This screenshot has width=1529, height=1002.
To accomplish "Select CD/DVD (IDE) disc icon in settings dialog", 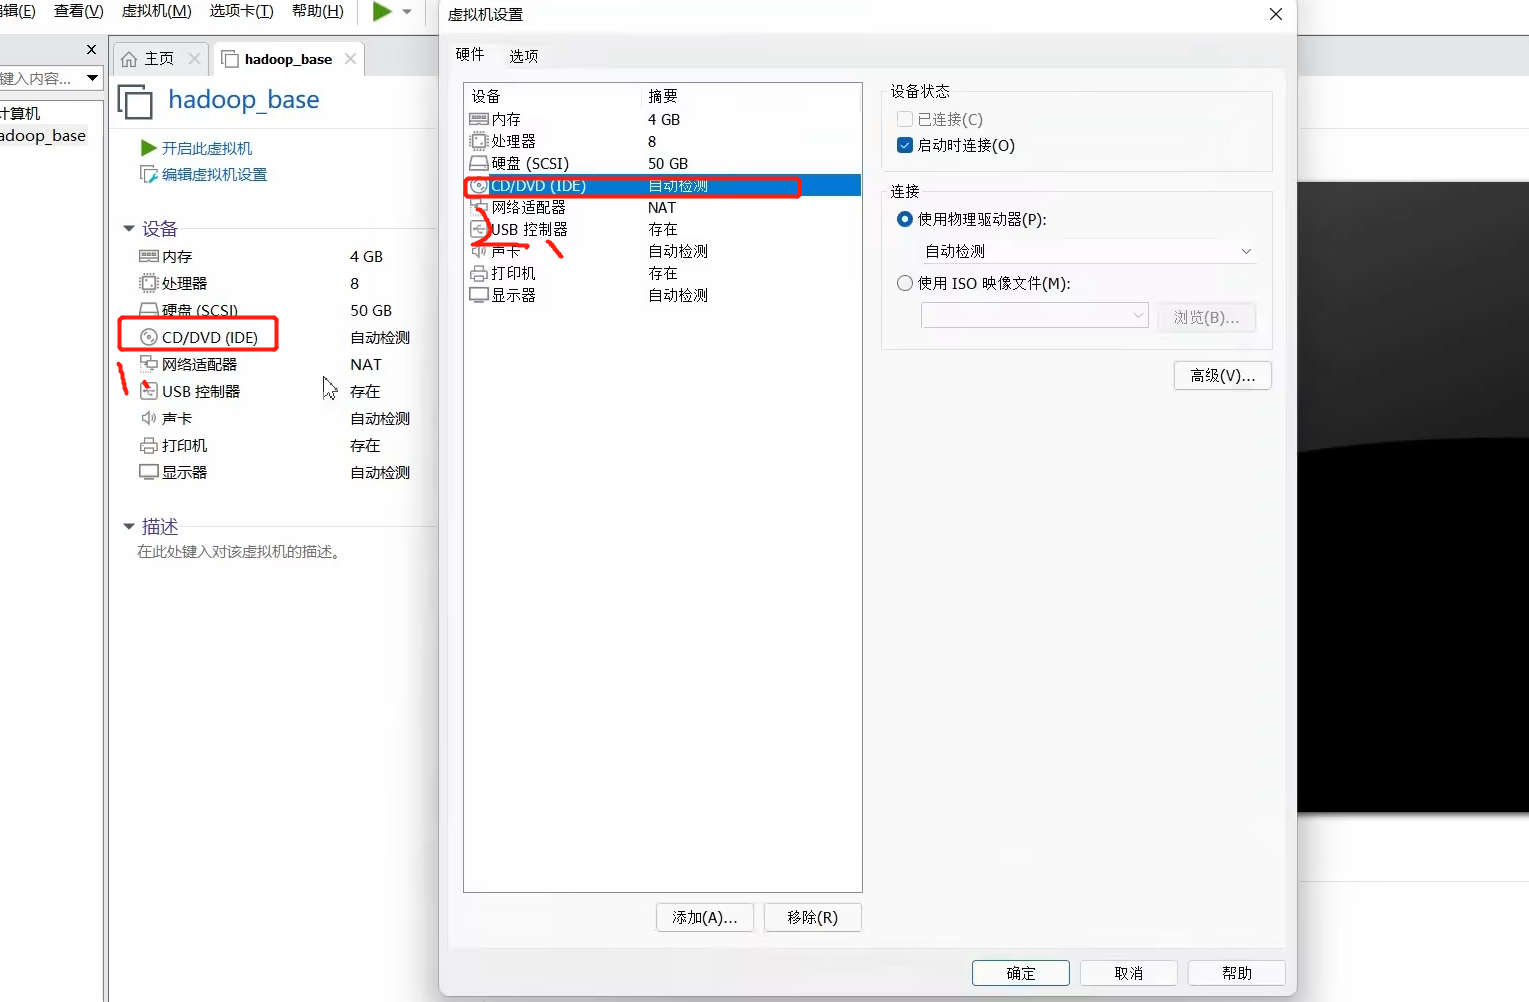I will pyautogui.click(x=479, y=186).
